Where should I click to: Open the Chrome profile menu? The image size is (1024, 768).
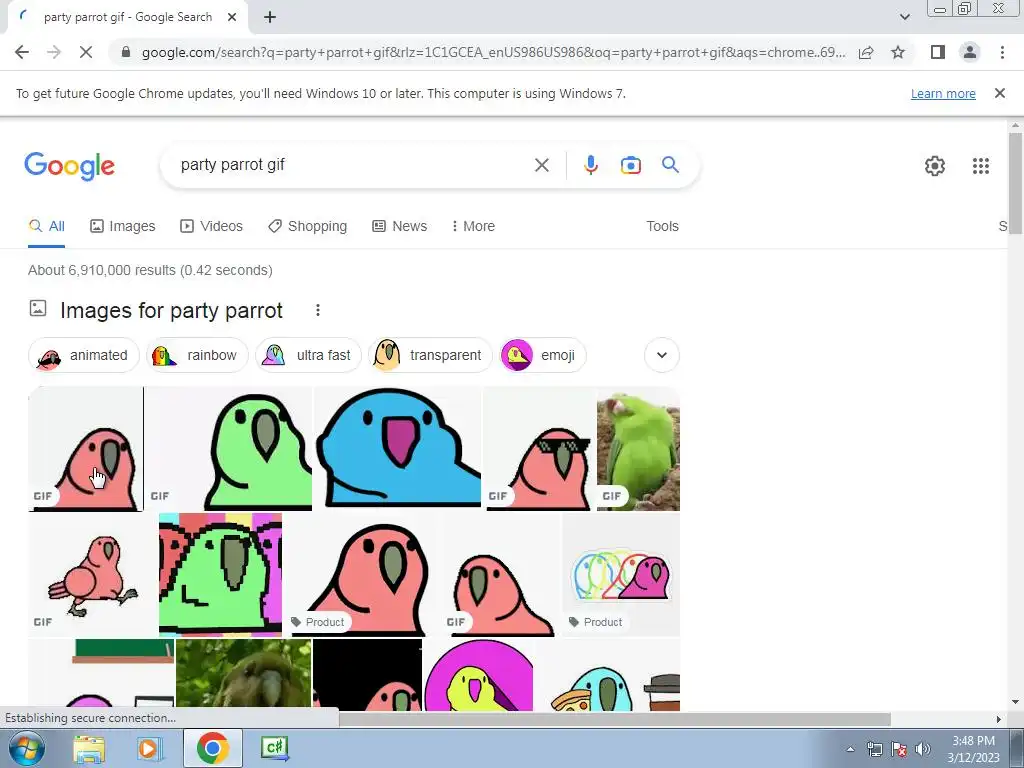click(x=970, y=52)
